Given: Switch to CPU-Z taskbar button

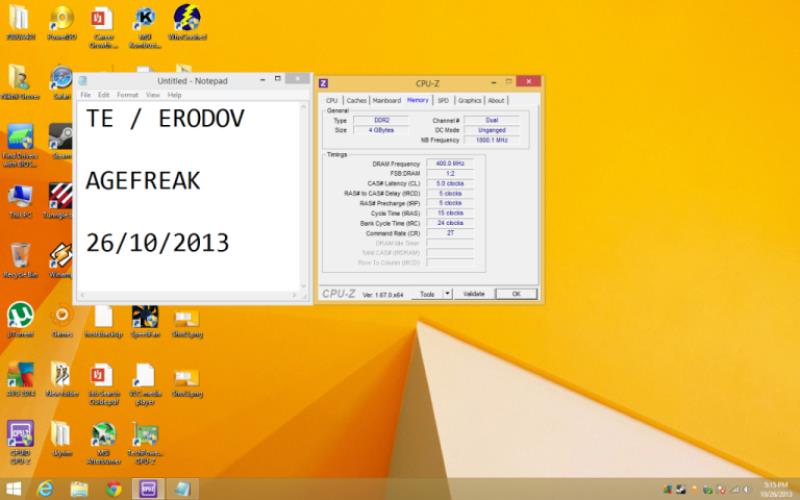Looking at the screenshot, I should click(148, 488).
